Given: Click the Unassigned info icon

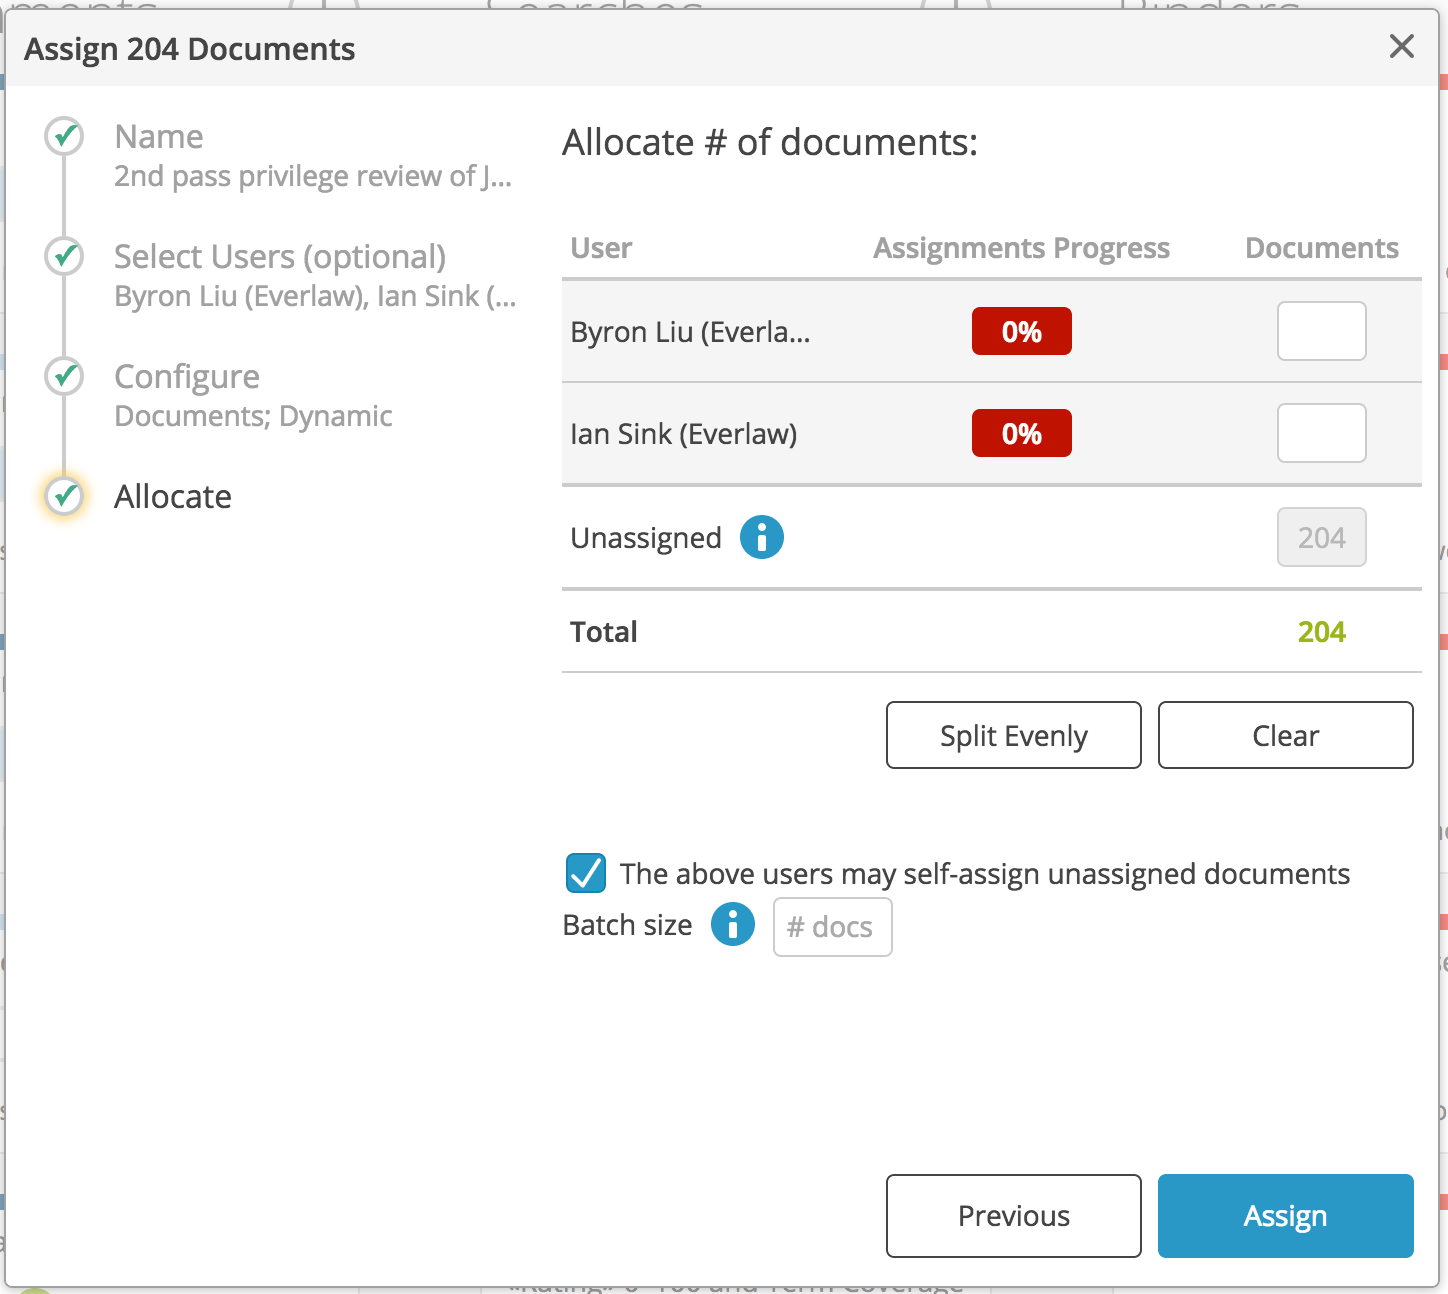Looking at the screenshot, I should point(762,537).
